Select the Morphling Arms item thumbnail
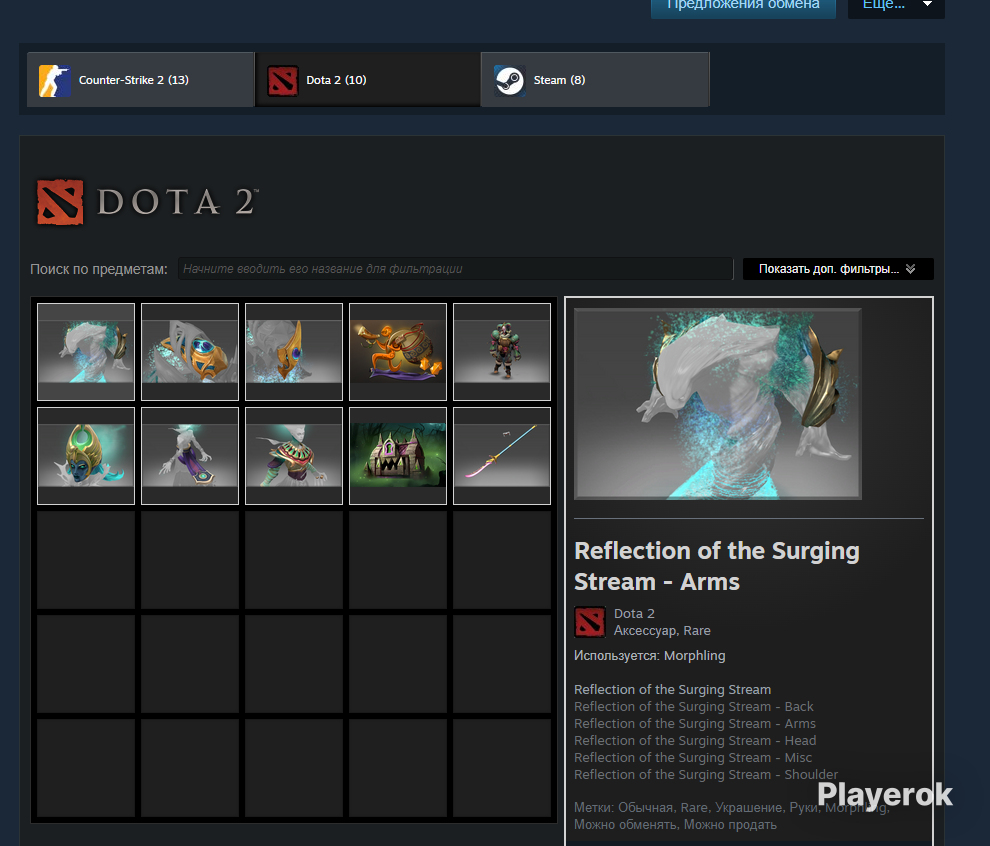Screen dimensions: 990x846 (x=86, y=352)
